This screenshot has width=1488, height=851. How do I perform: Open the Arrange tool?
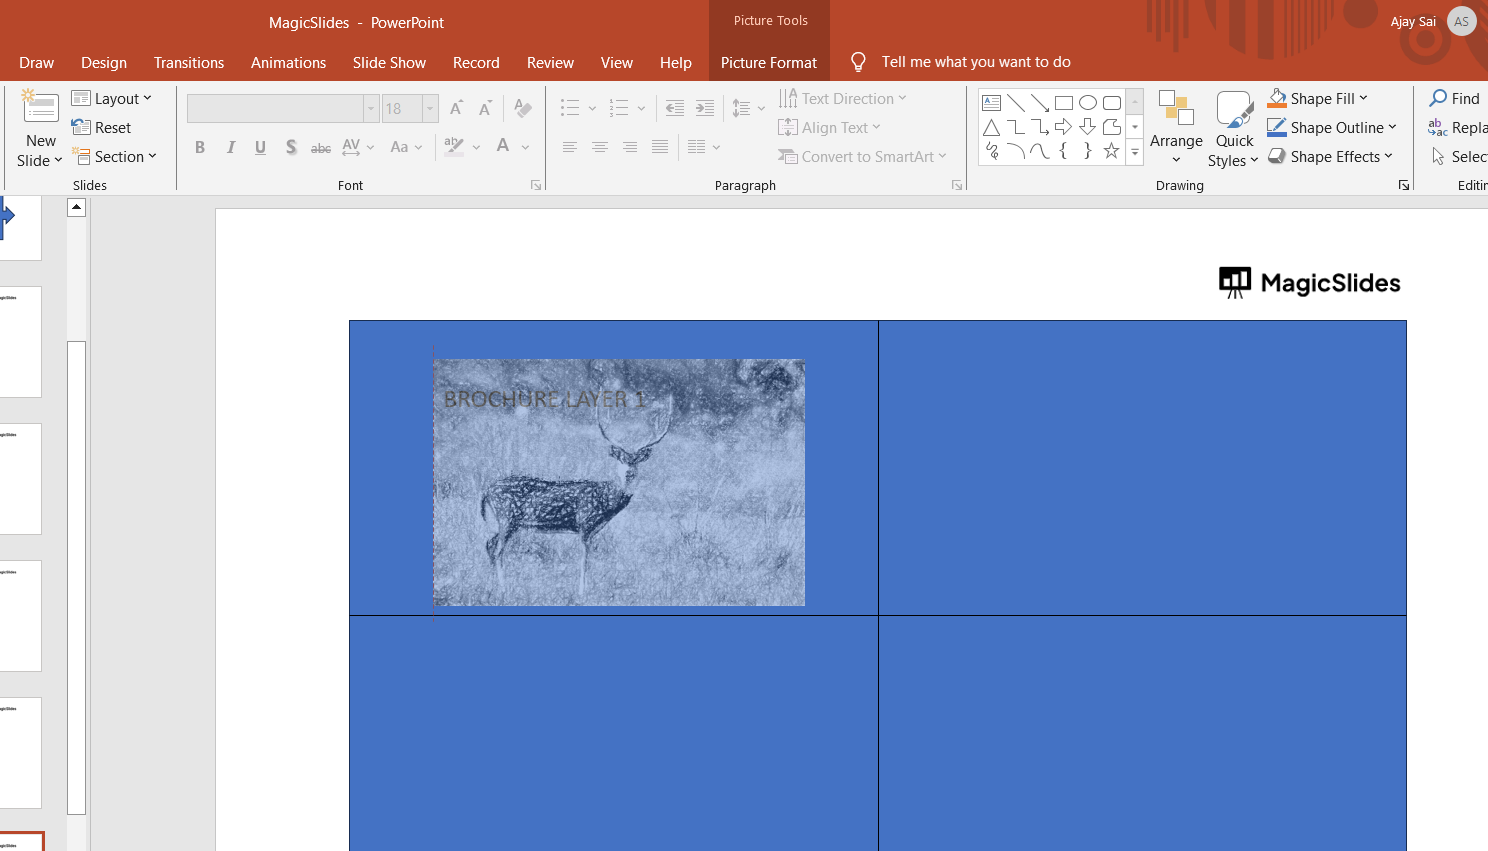click(1176, 128)
